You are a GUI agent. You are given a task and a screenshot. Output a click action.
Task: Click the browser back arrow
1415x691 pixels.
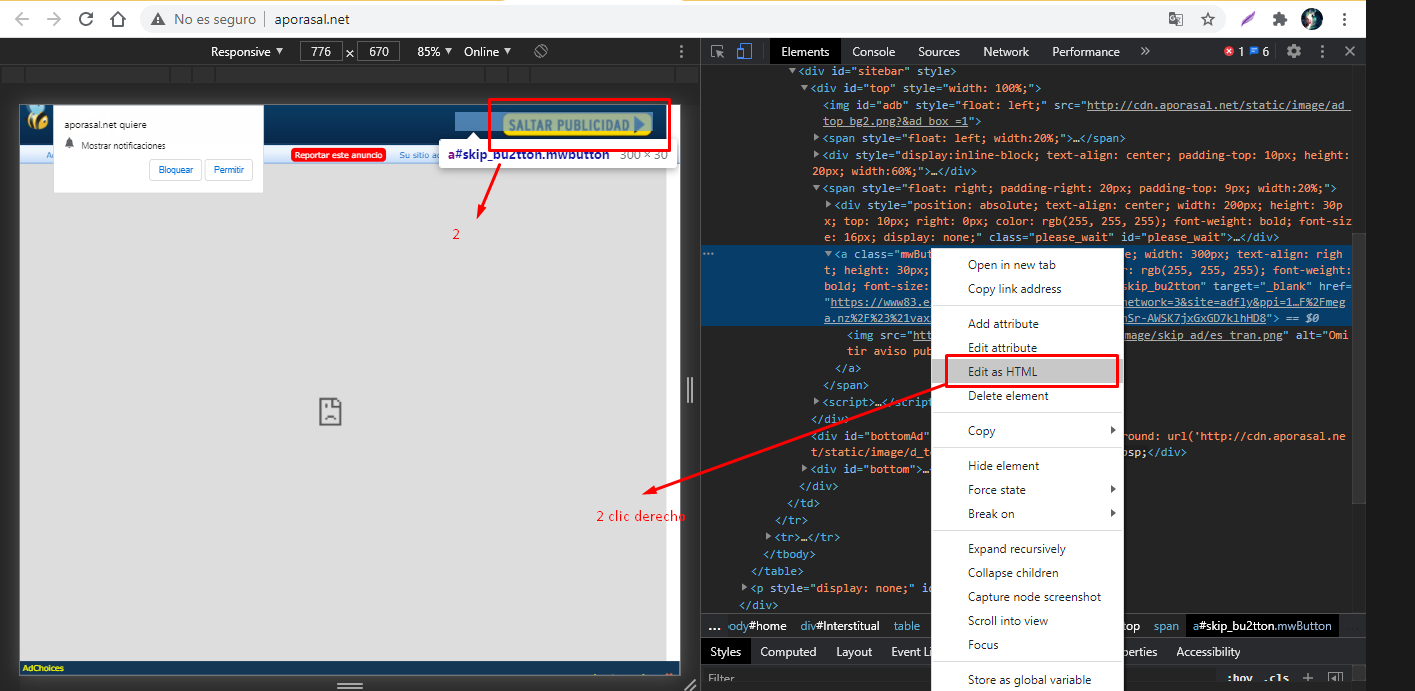22,19
